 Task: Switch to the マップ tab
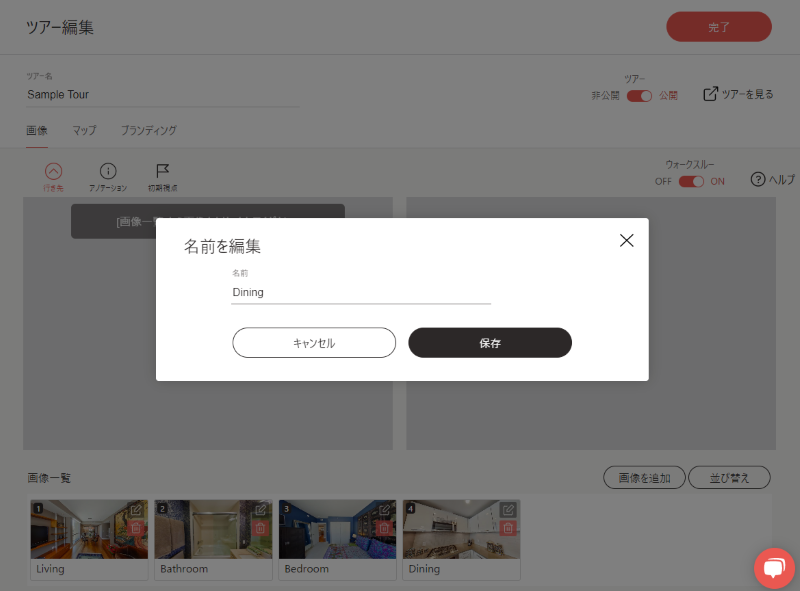point(84,131)
